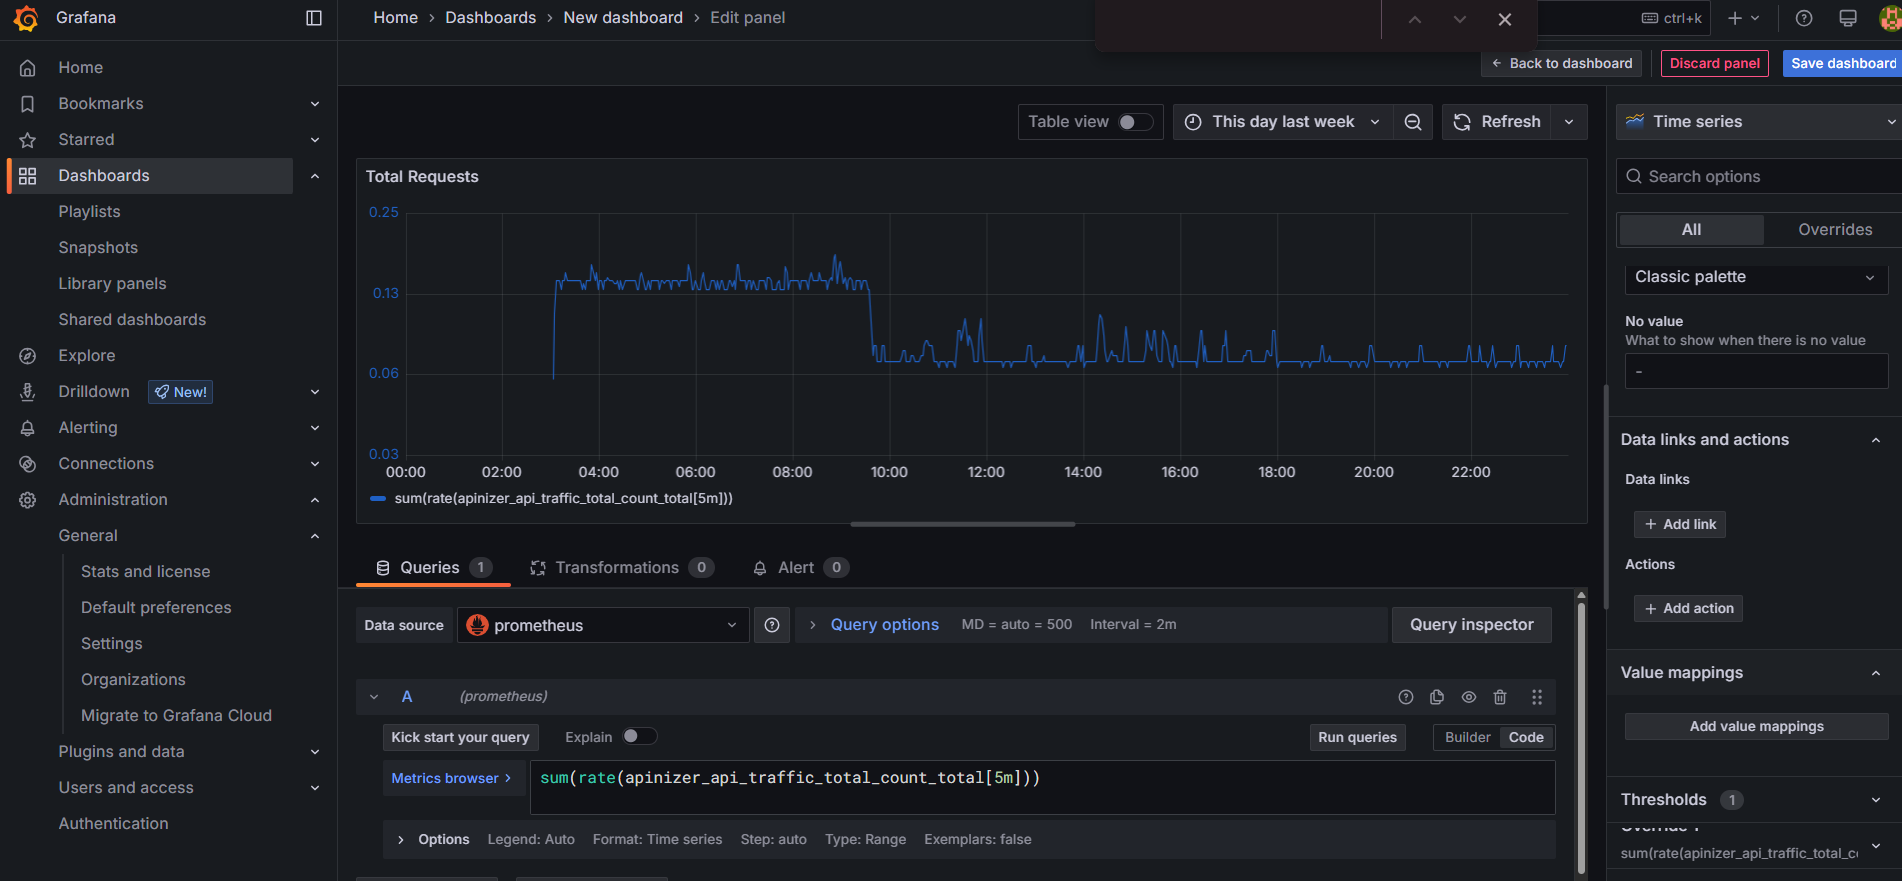
Task: Click the Connections sidebar icon
Action: coord(28,464)
